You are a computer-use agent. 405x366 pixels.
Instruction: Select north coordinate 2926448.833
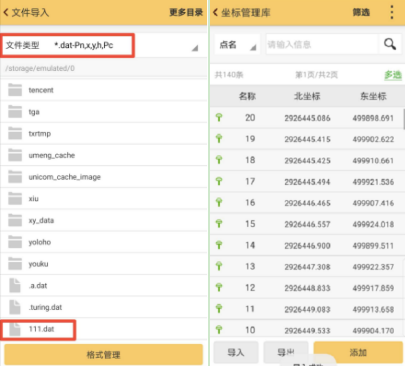coord(307,288)
